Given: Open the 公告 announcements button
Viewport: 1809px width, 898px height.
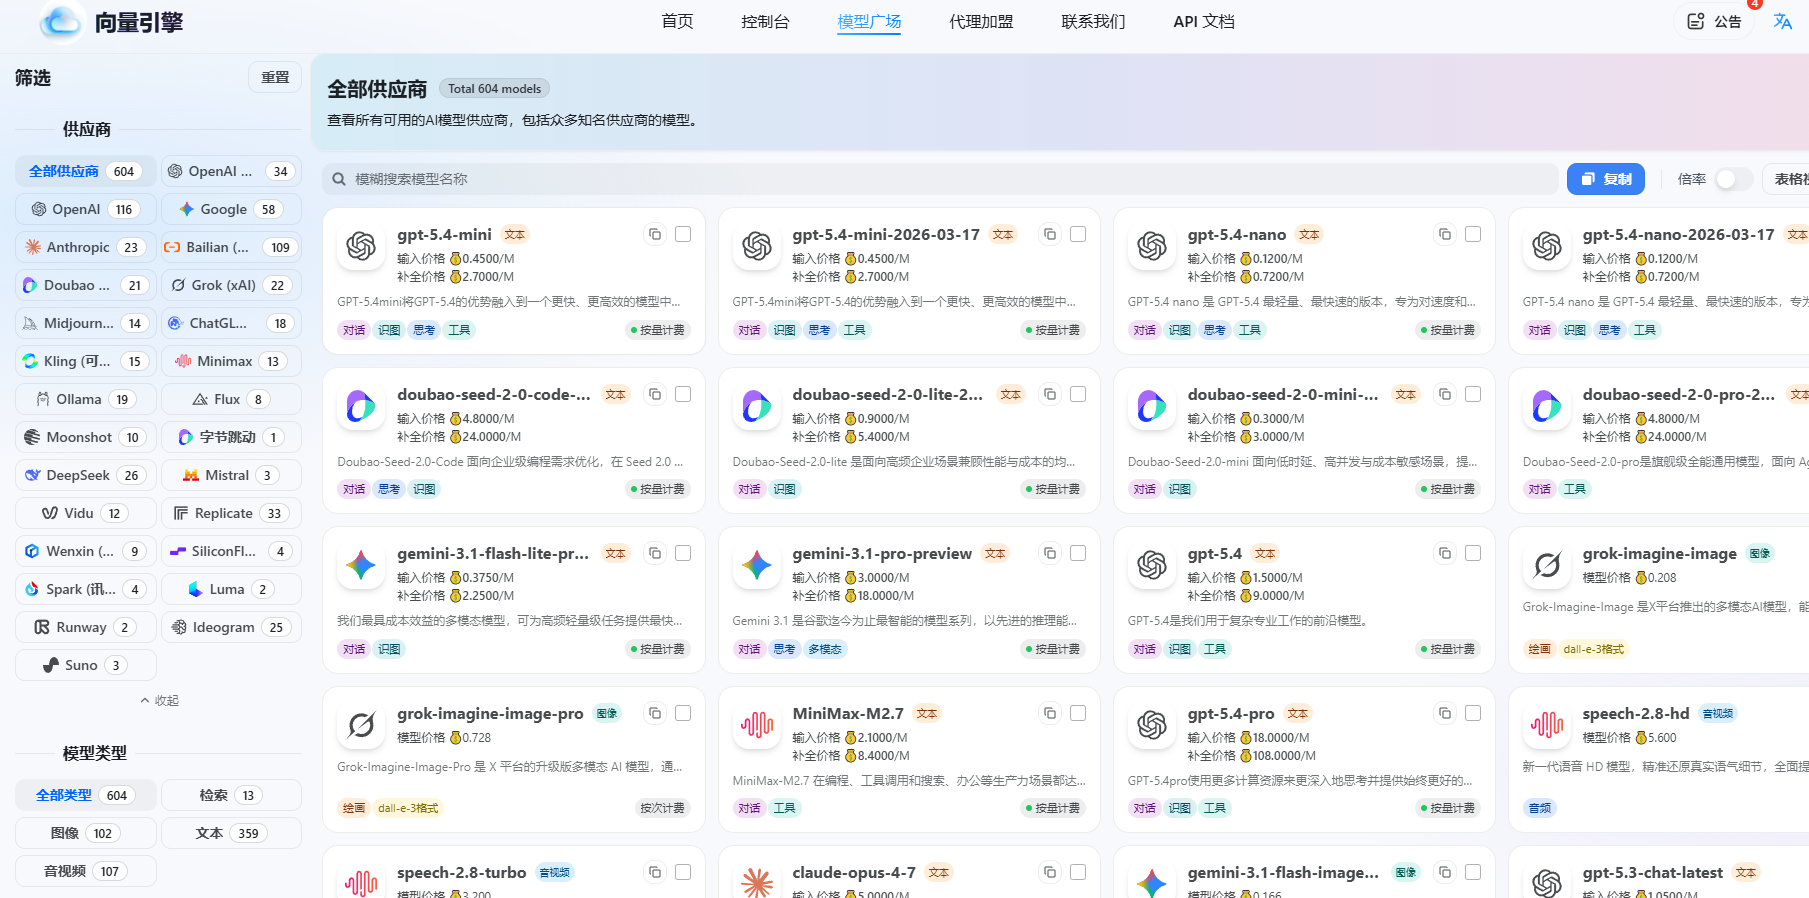Looking at the screenshot, I should [1714, 21].
